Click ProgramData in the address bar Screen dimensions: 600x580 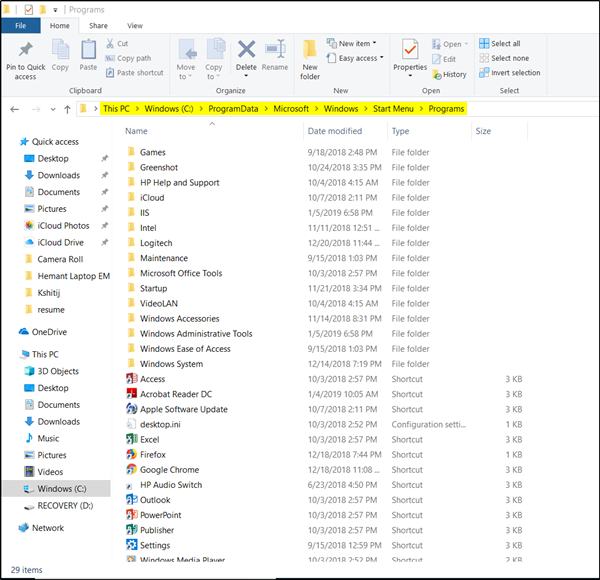(x=233, y=109)
